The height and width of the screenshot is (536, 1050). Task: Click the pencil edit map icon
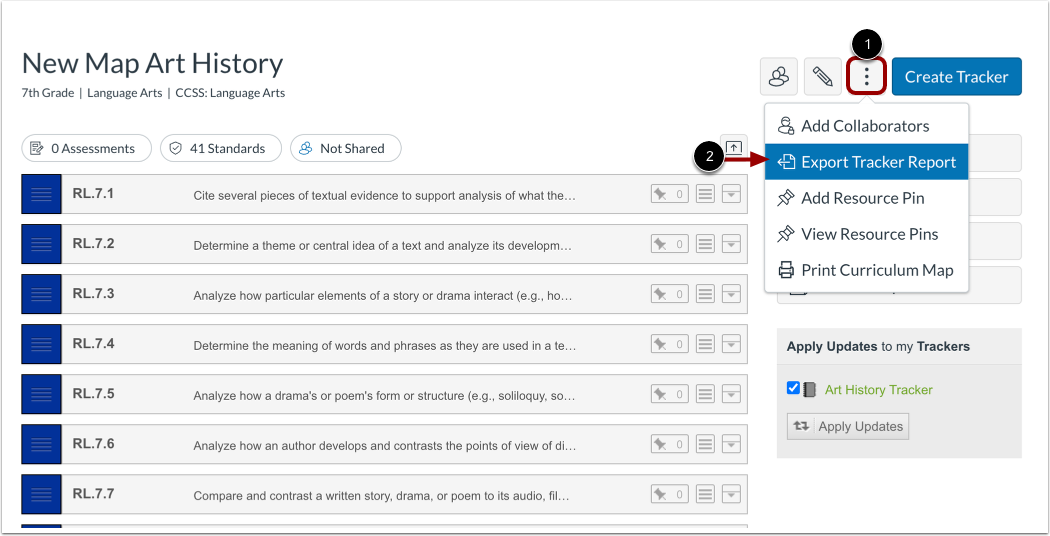pos(822,76)
